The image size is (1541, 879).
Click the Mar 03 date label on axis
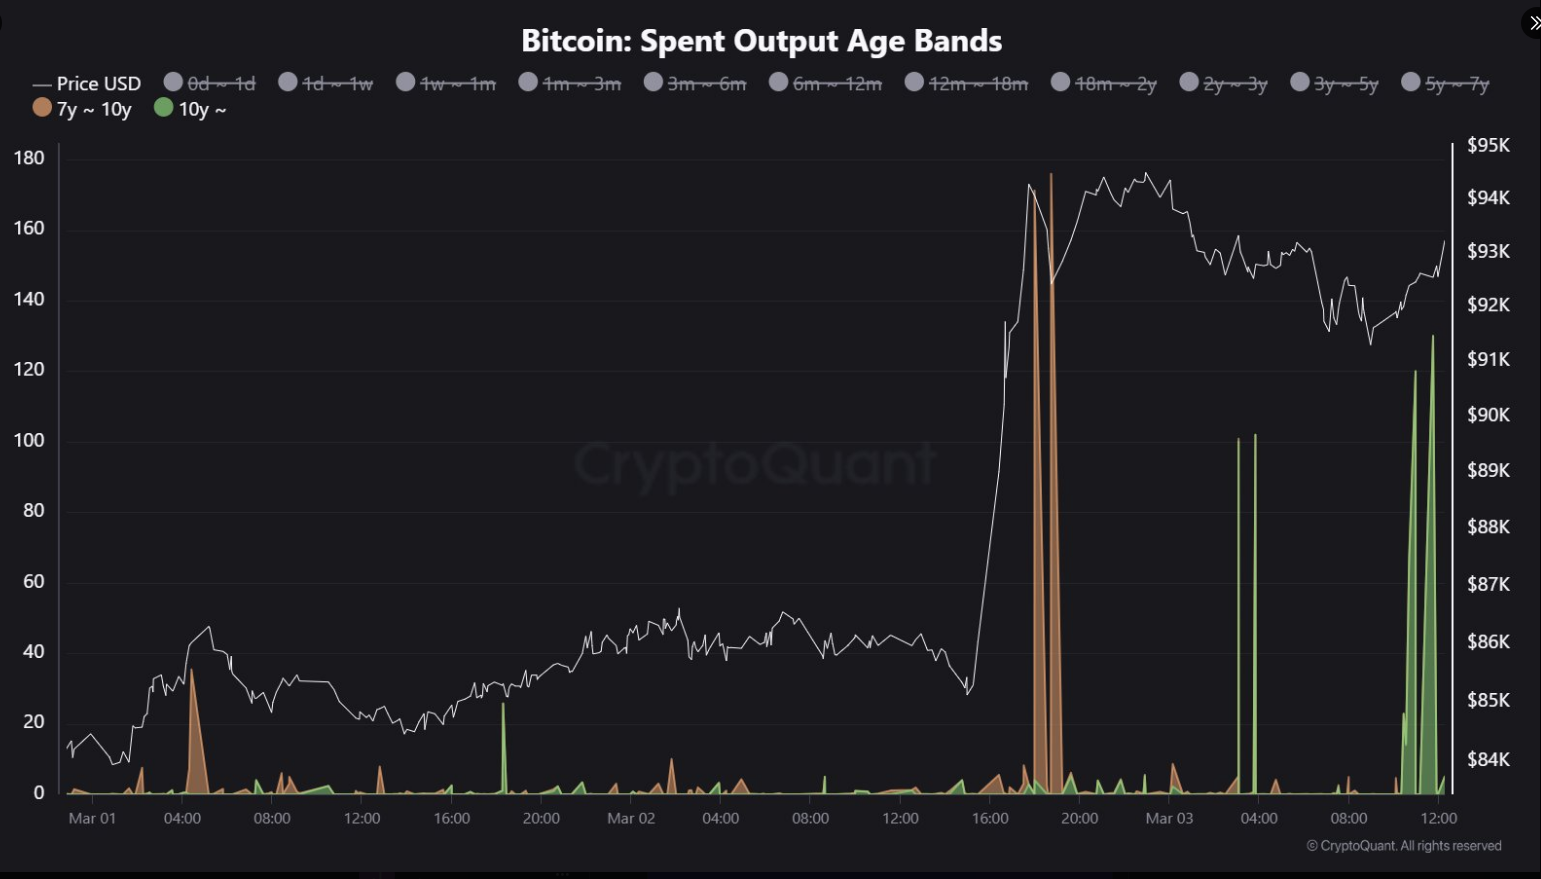[1169, 818]
